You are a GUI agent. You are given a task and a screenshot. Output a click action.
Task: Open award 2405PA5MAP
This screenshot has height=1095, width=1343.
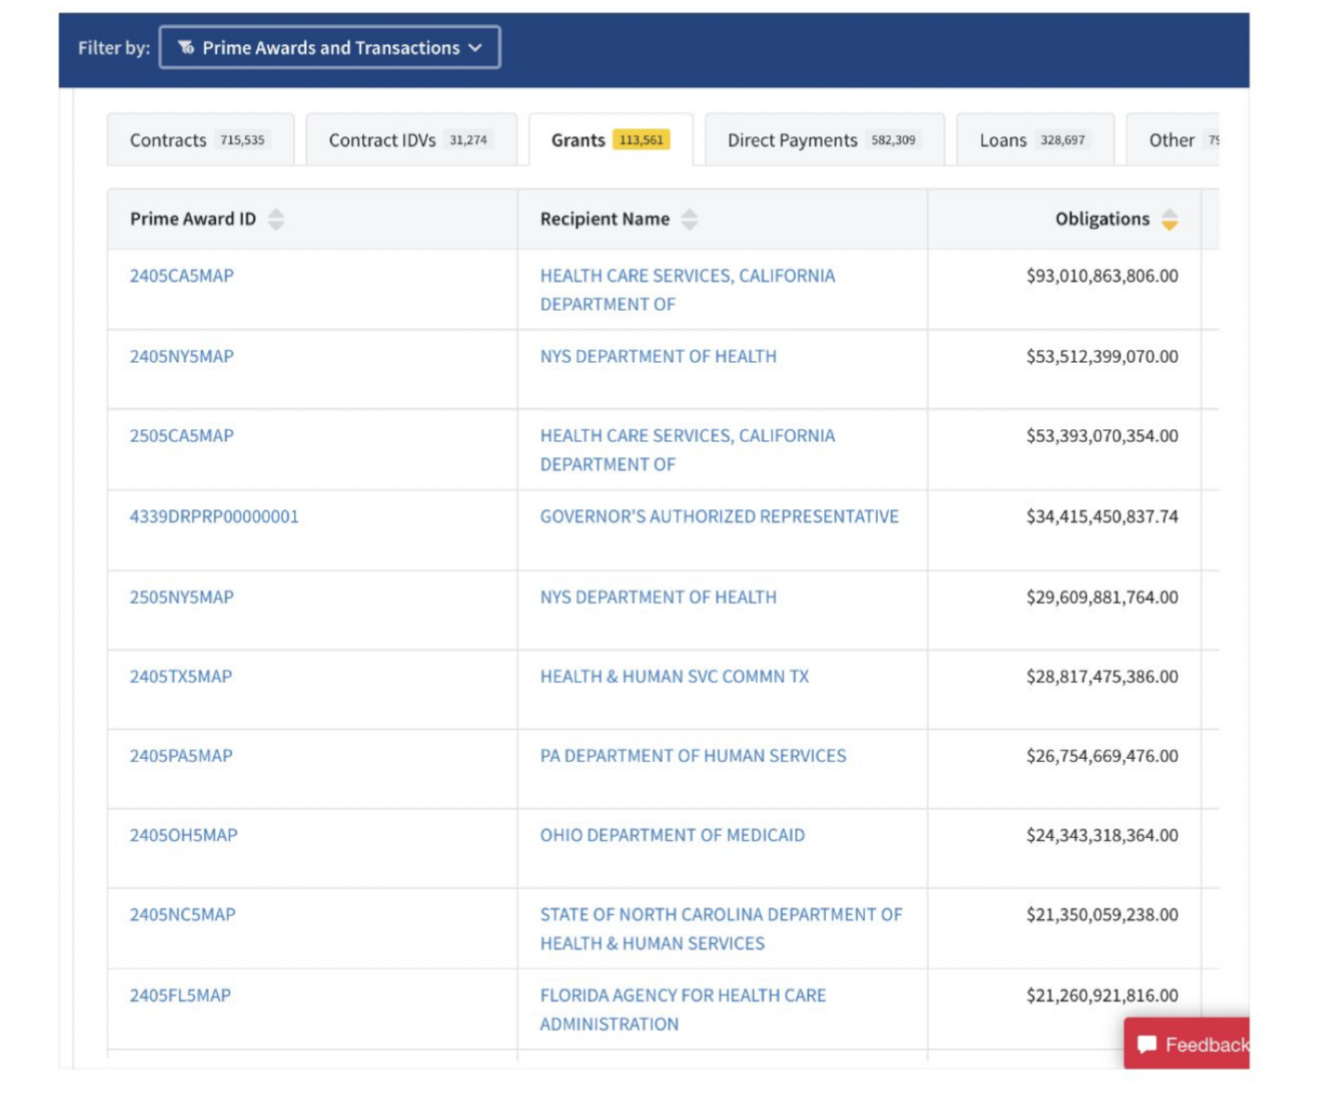click(x=181, y=756)
